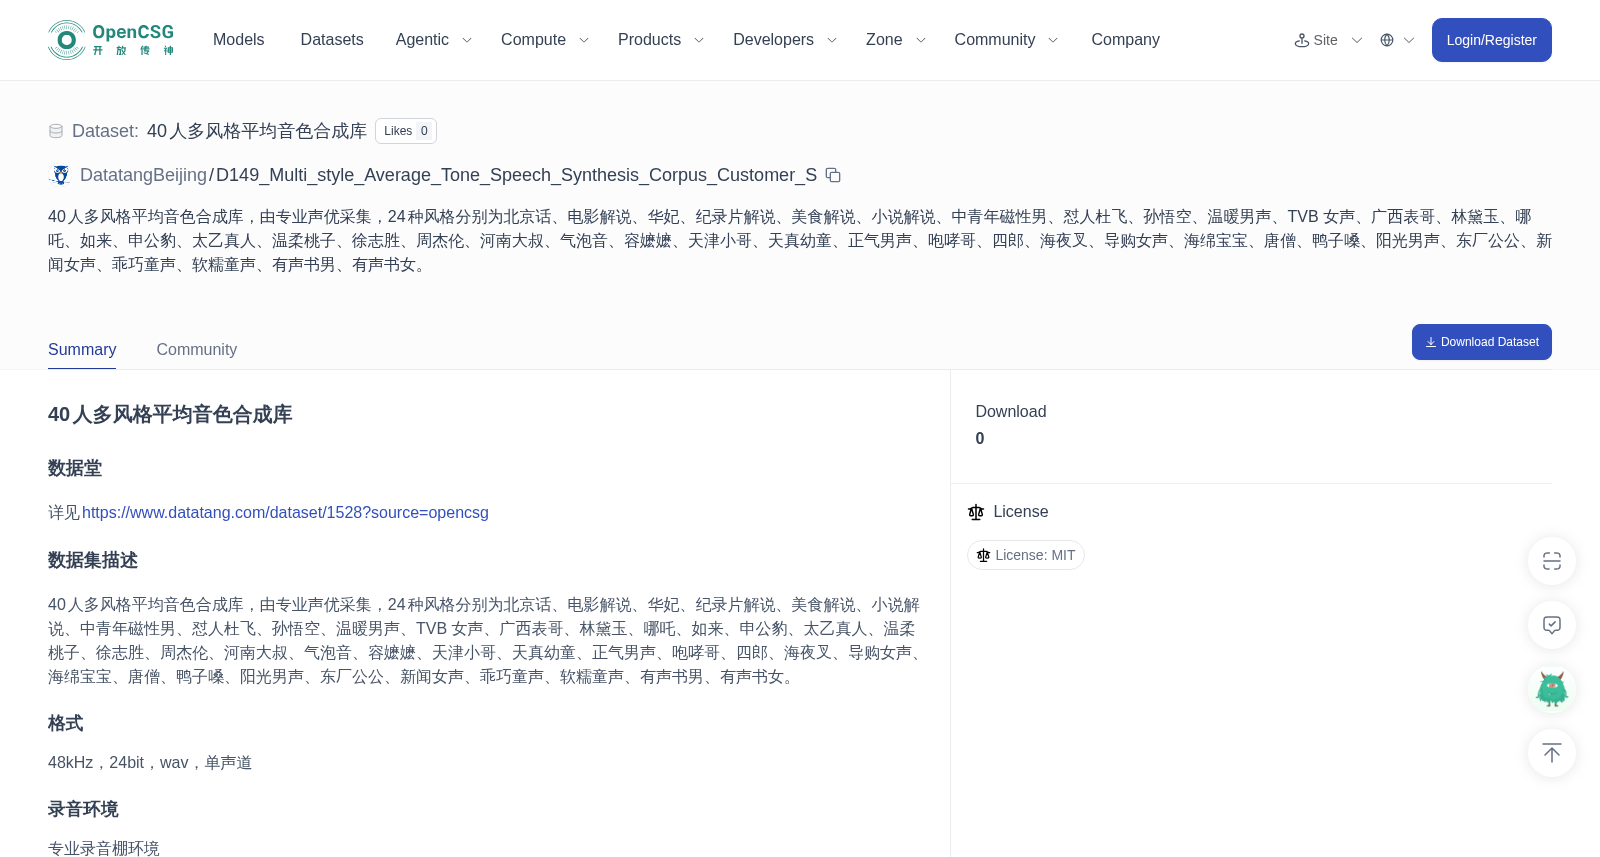This screenshot has height=857, width=1600.
Task: Open the green mascot assistant
Action: point(1552,689)
